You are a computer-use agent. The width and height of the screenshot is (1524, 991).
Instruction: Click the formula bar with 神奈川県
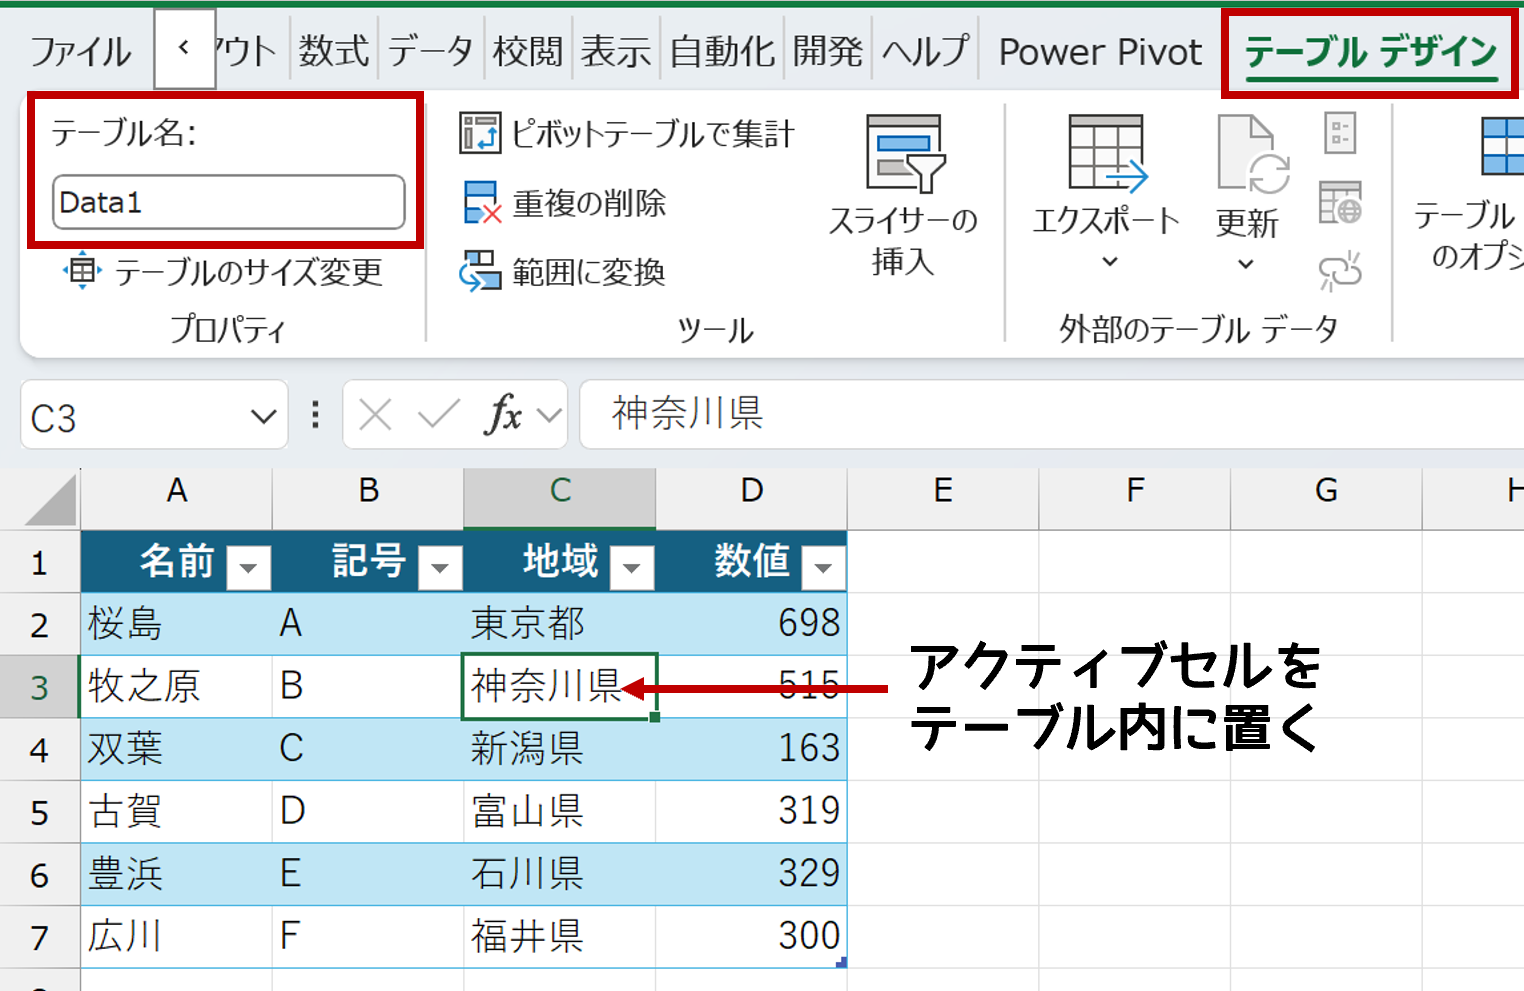(1052, 413)
